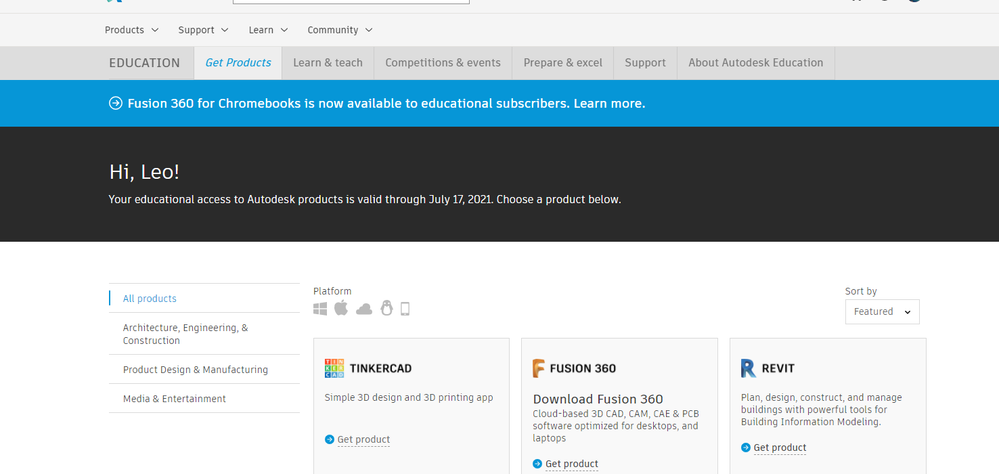Click Simple 3D design and 3D printing app text
The height and width of the screenshot is (474, 999).
coord(408,398)
